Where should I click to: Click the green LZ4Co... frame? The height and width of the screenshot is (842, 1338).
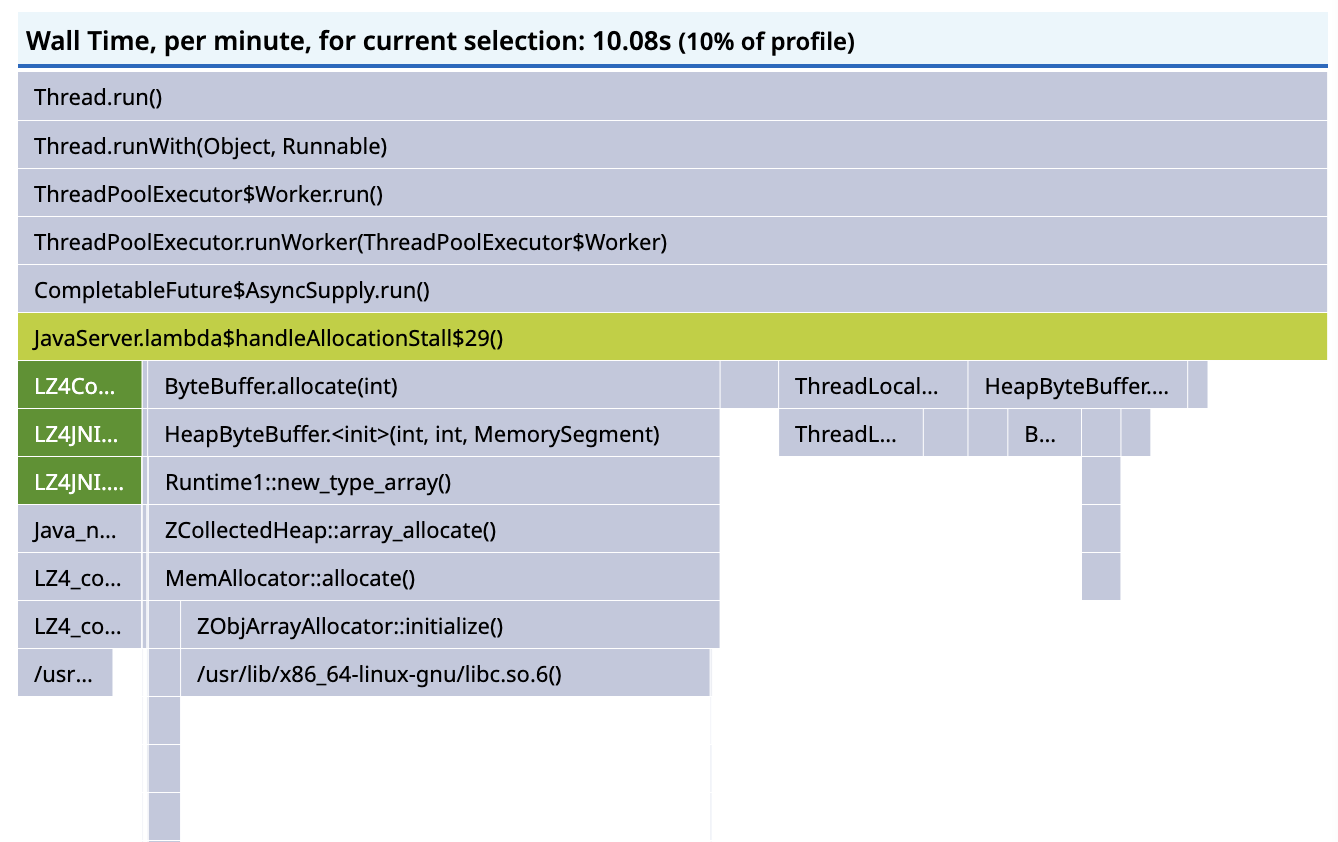click(80, 385)
